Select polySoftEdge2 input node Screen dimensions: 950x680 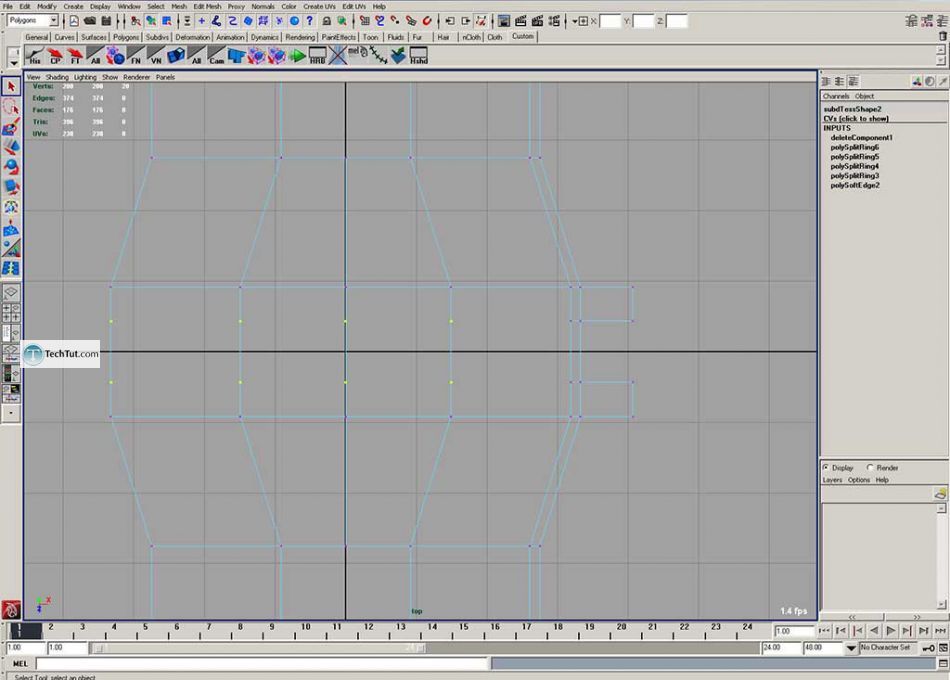pos(855,185)
